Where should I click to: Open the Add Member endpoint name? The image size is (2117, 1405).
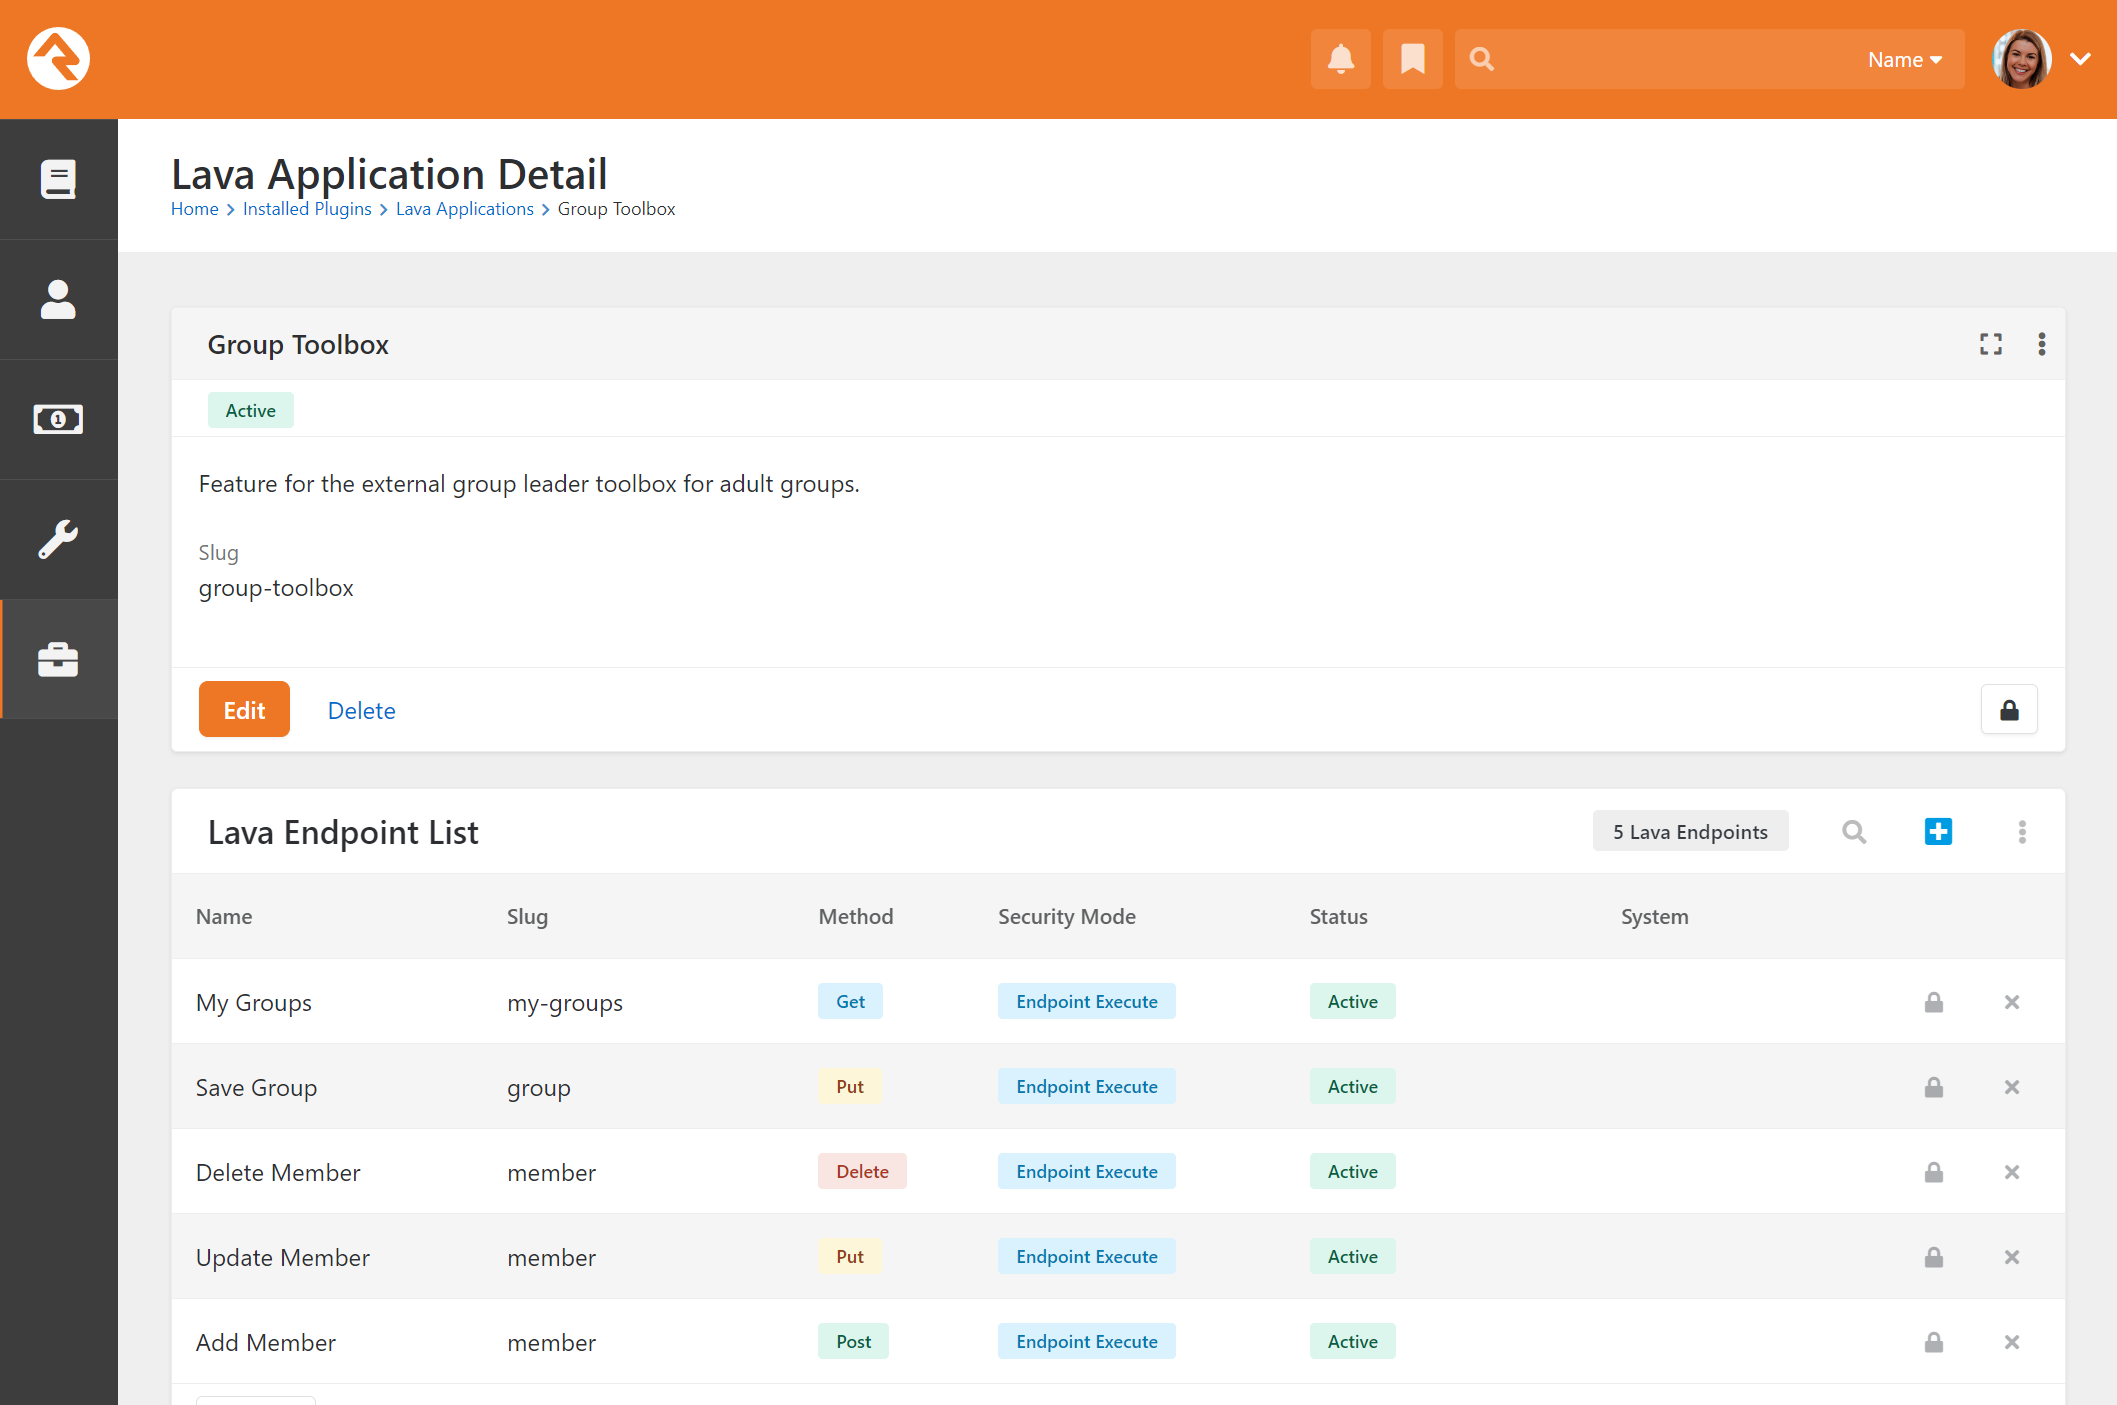(x=266, y=1342)
